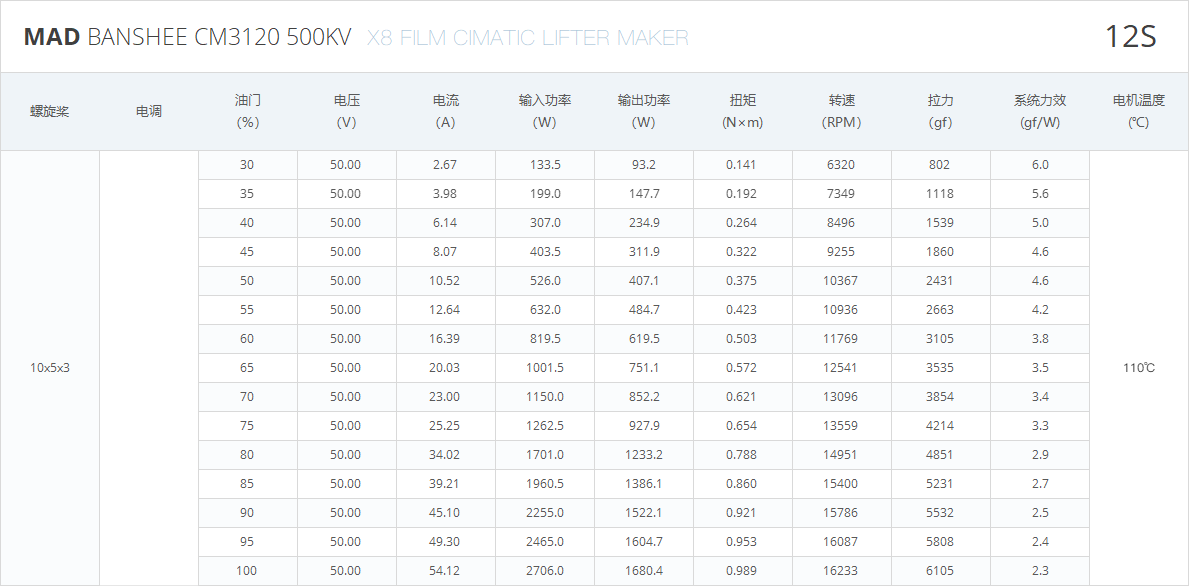Click the thrust value 1118

pos(940,193)
